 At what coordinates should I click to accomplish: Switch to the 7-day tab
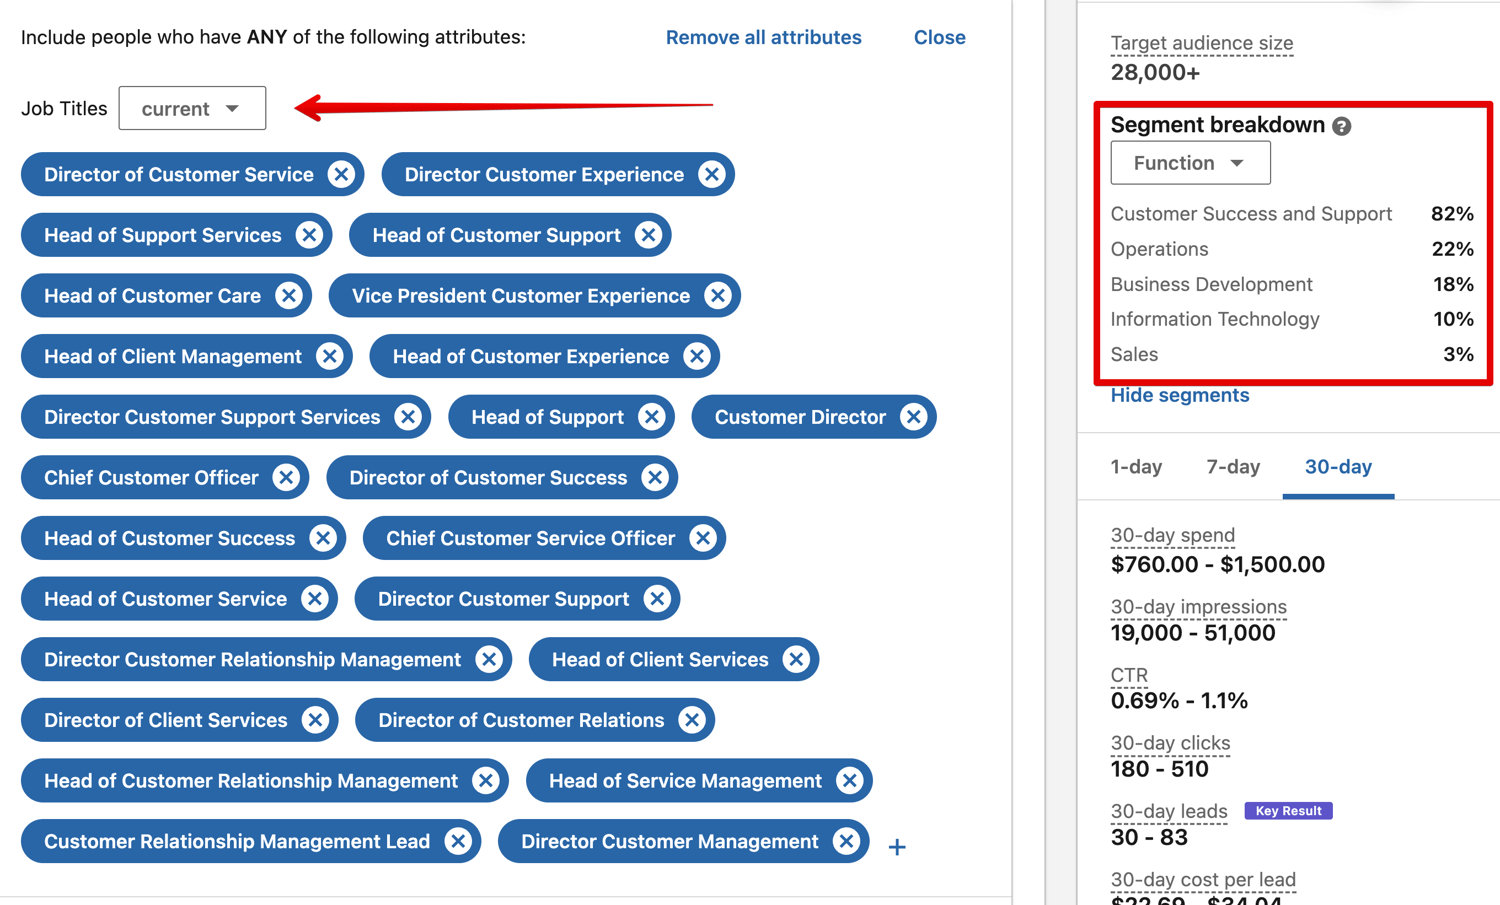tap(1232, 467)
